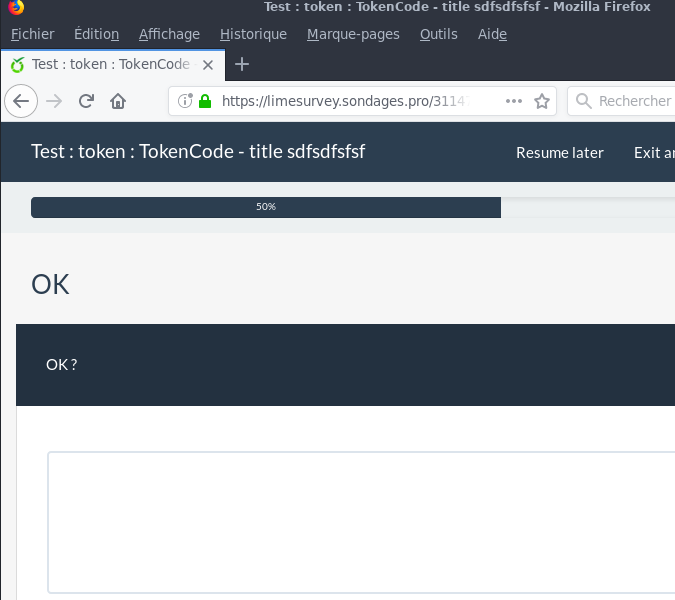Click the Resume later link
Viewport: 675px width, 600px height.
pos(560,153)
